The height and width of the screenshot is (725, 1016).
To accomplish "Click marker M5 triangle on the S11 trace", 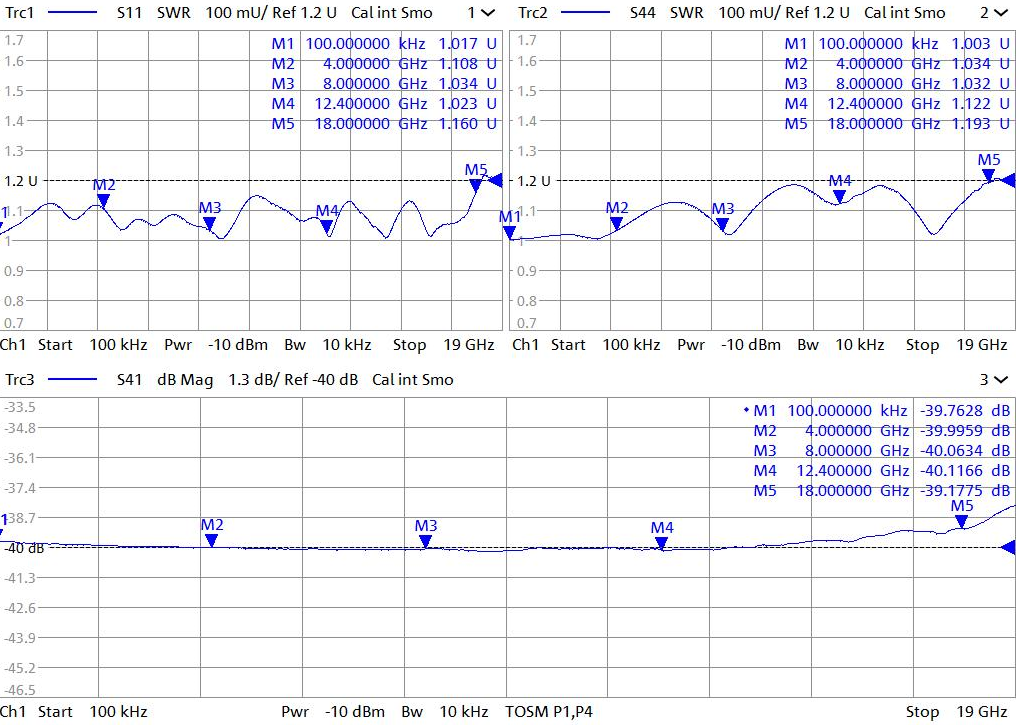I will (x=476, y=185).
